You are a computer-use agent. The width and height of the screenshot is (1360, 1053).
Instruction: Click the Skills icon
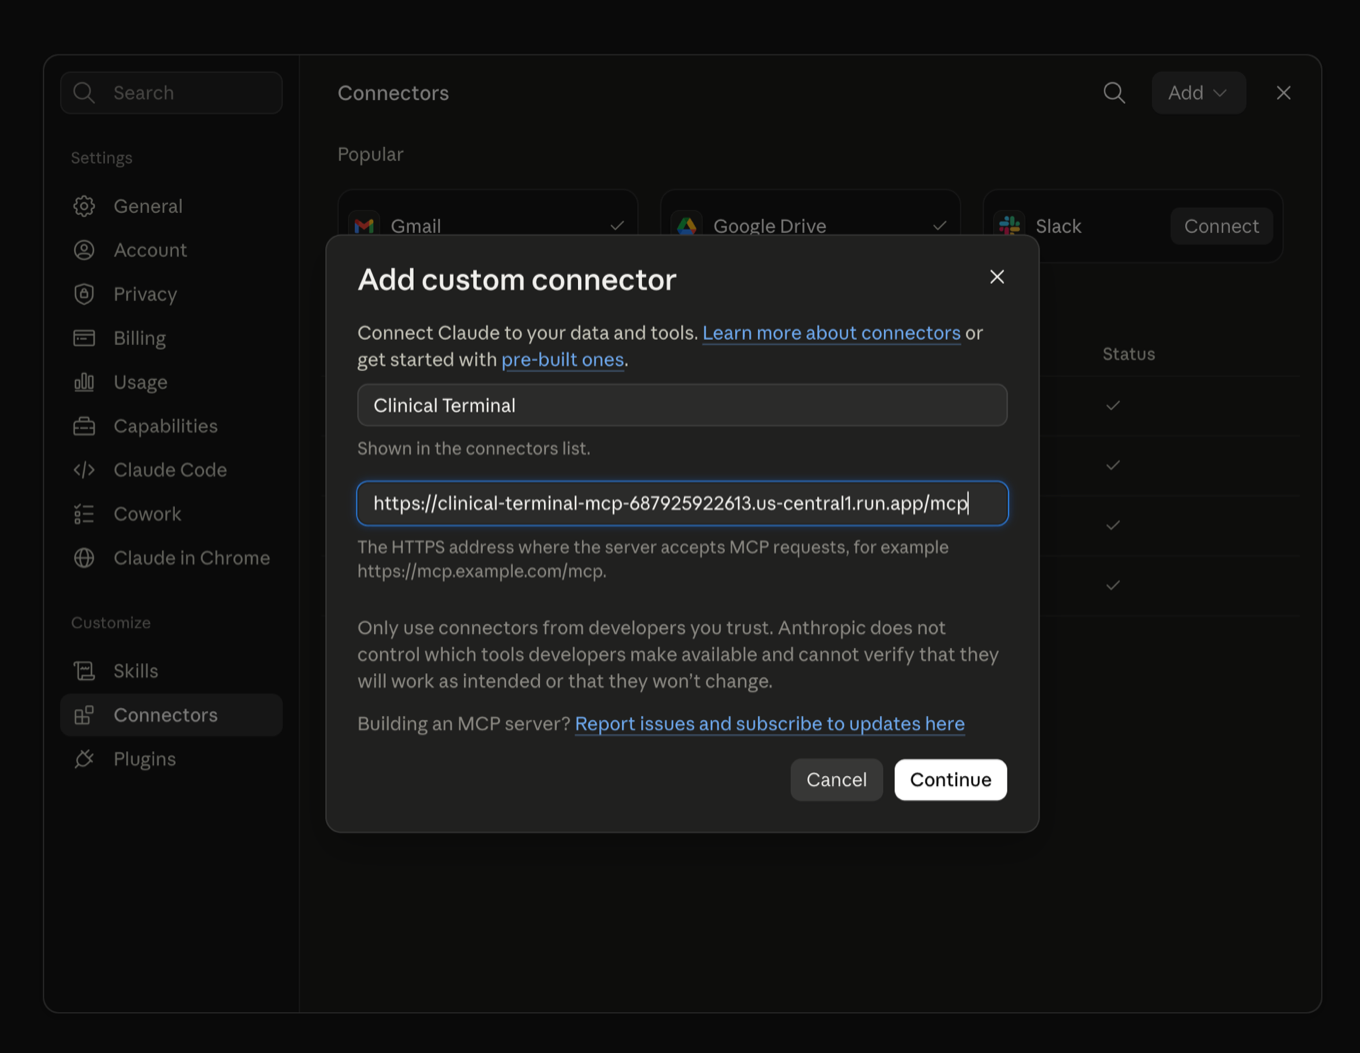[84, 671]
